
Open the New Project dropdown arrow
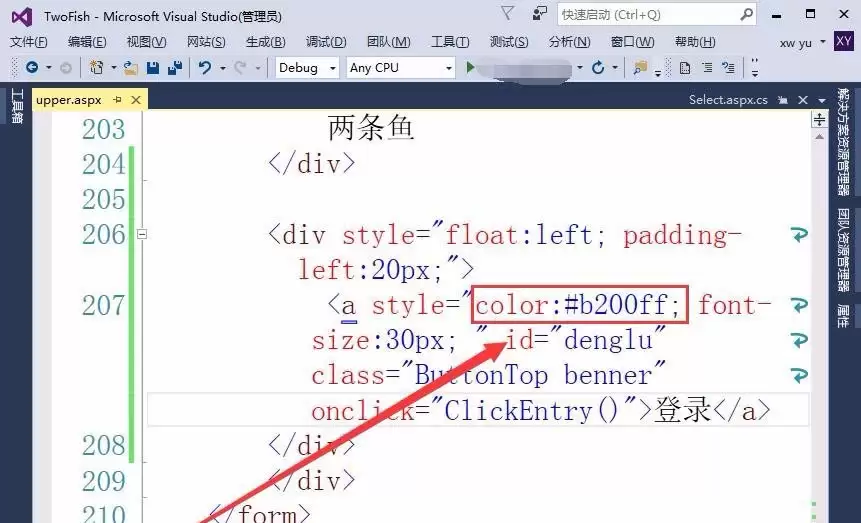[114, 68]
